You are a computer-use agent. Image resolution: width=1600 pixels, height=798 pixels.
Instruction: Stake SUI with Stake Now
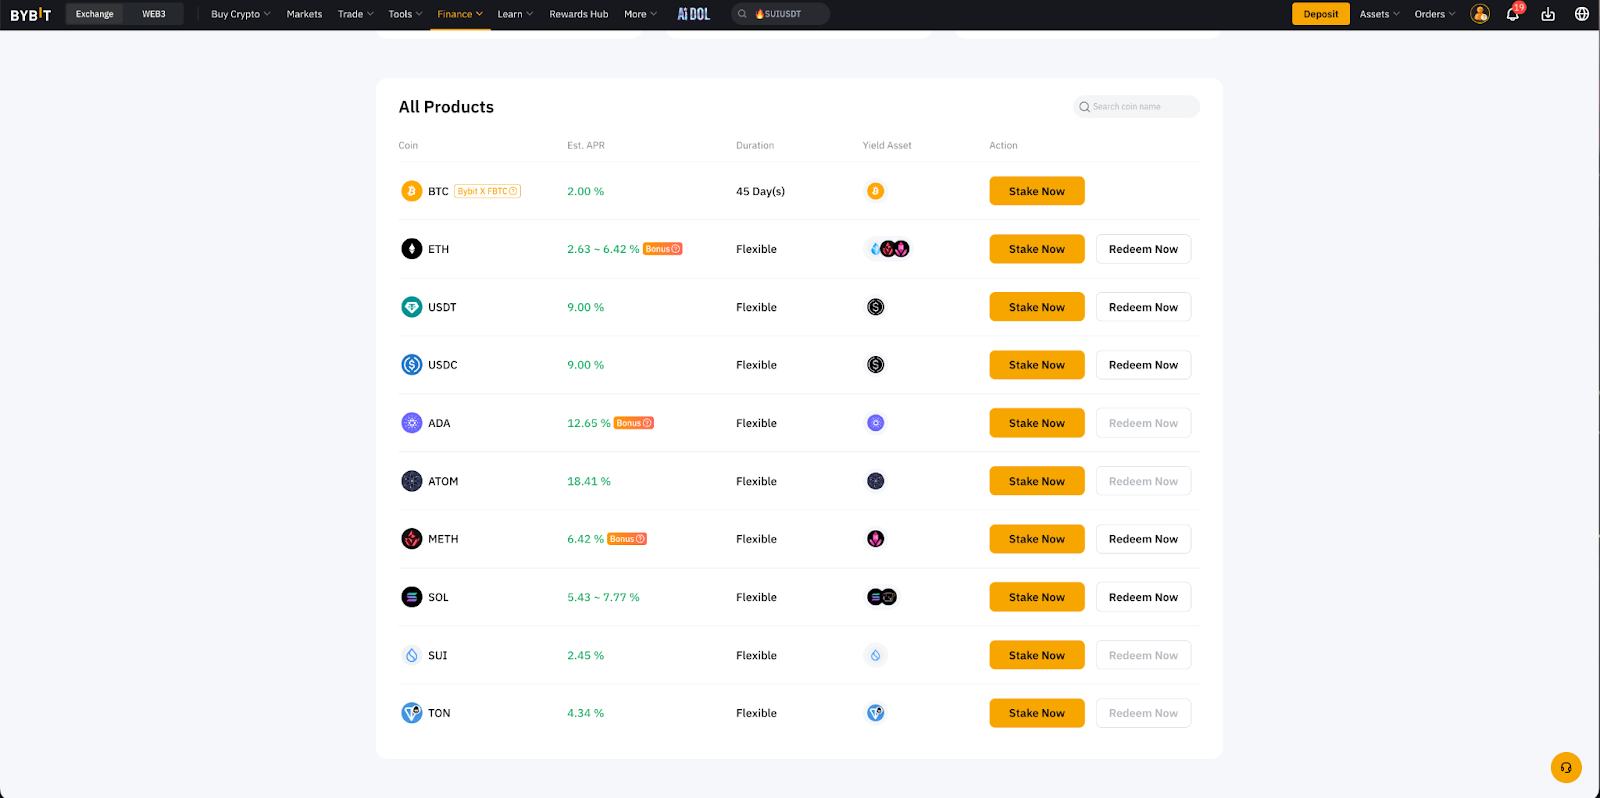tap(1037, 655)
